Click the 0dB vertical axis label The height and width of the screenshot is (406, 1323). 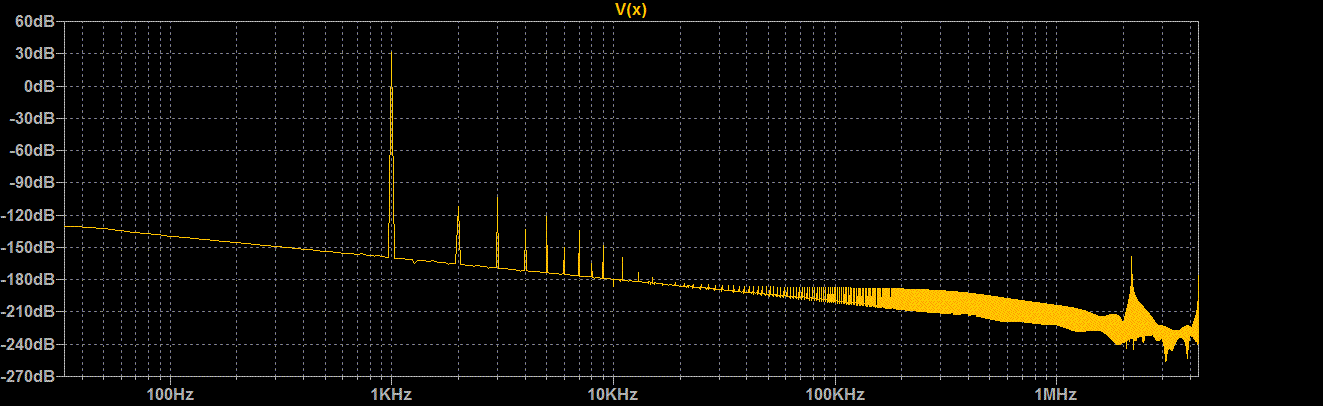coord(39,86)
